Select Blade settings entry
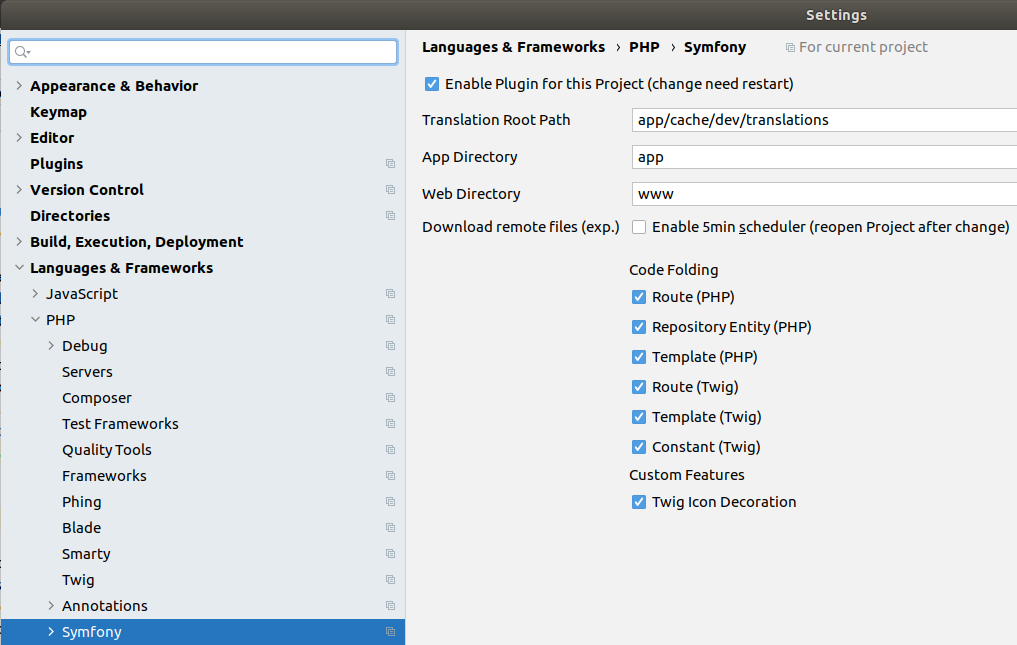Viewport: 1017px width, 645px height. click(x=81, y=528)
